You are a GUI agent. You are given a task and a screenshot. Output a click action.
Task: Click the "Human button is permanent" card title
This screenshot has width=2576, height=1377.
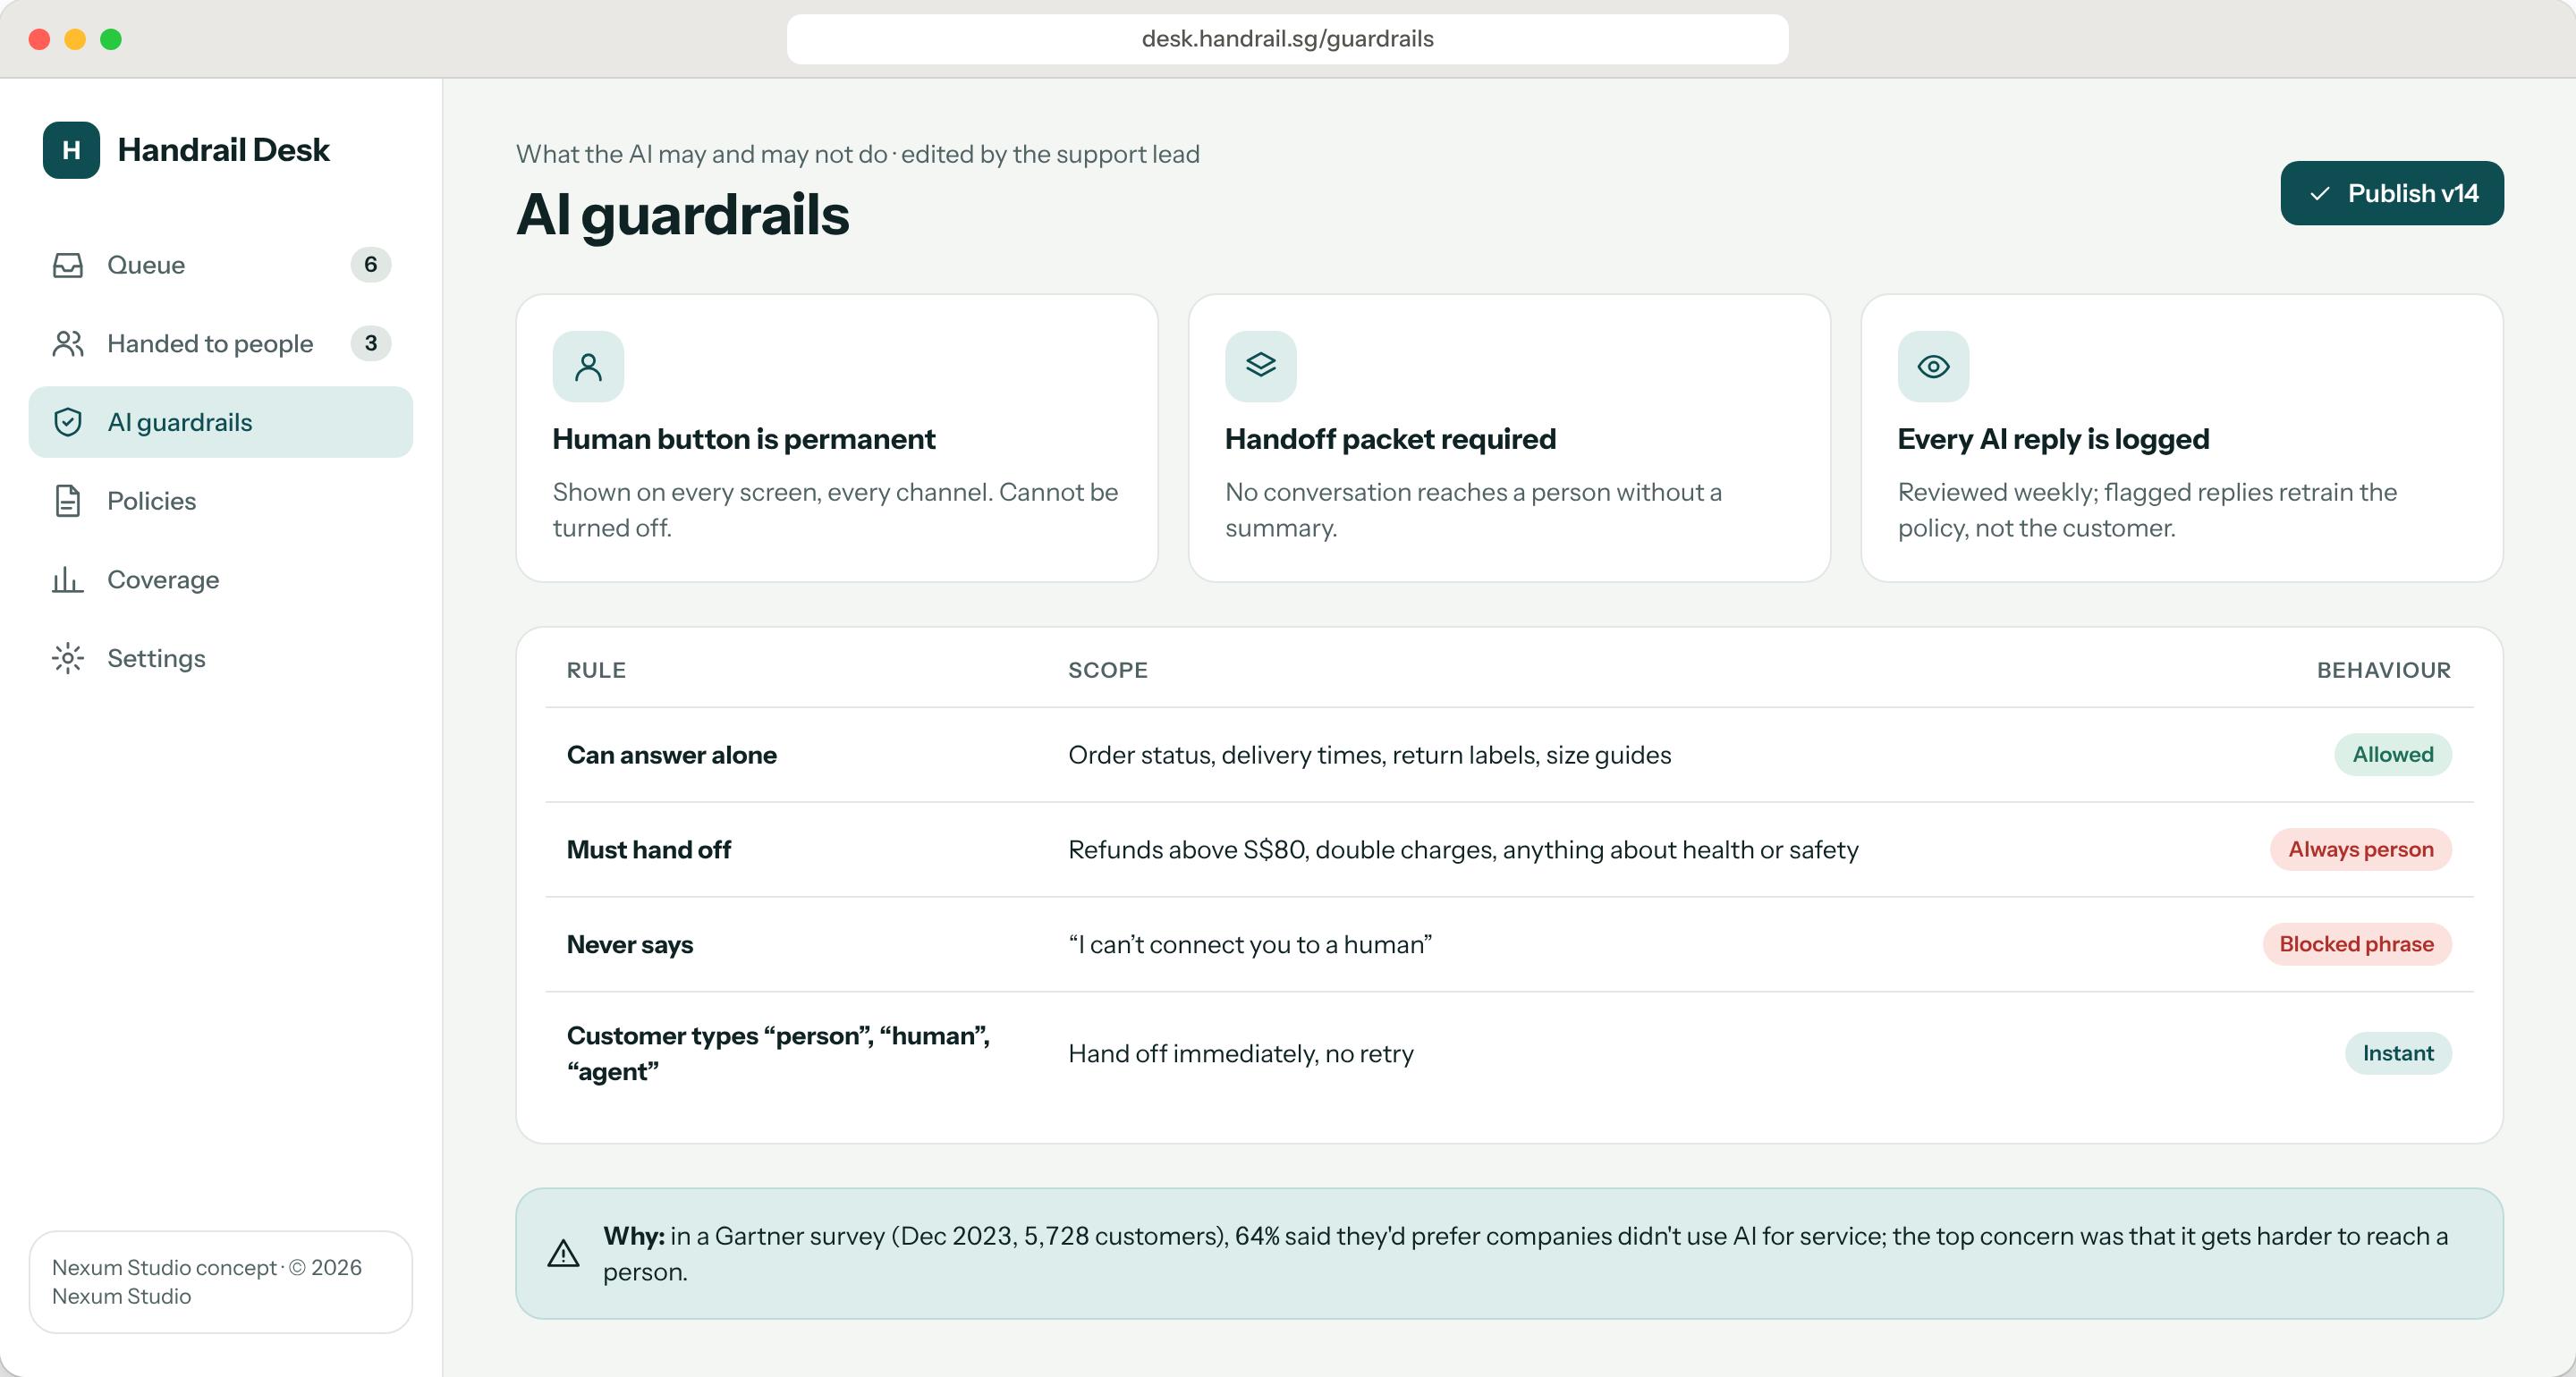tap(743, 440)
